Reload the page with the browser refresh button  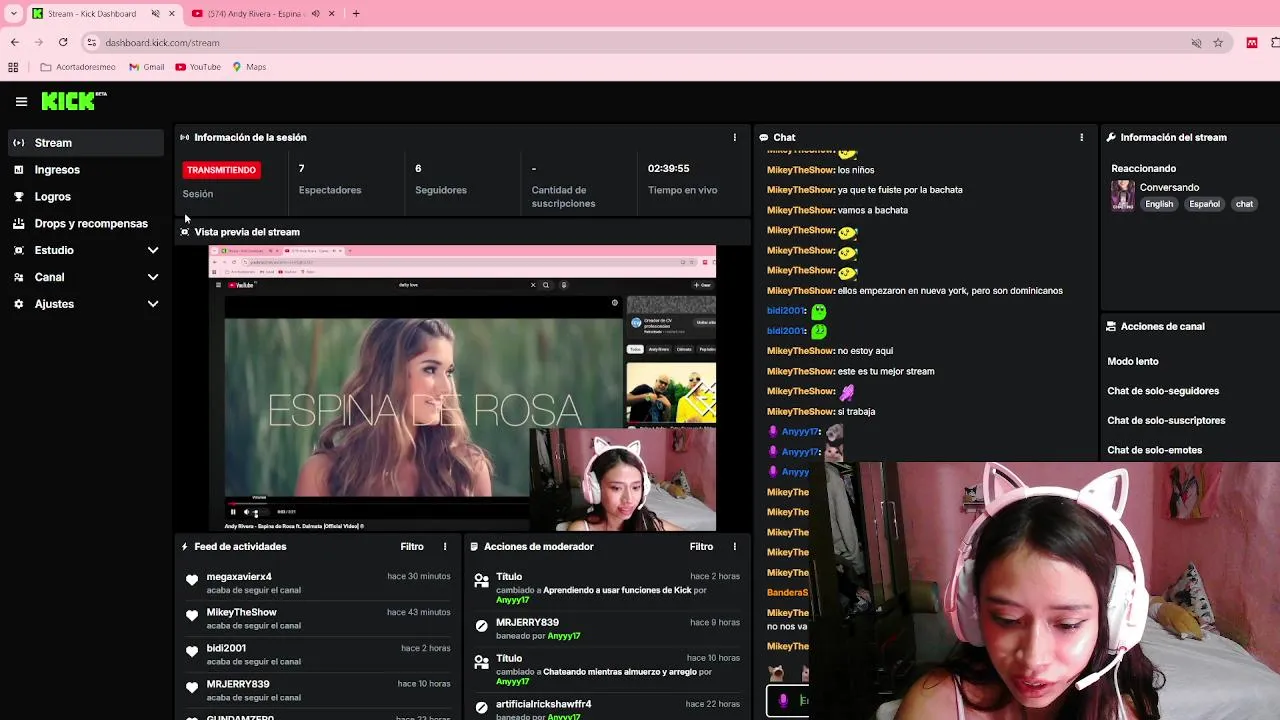(63, 42)
